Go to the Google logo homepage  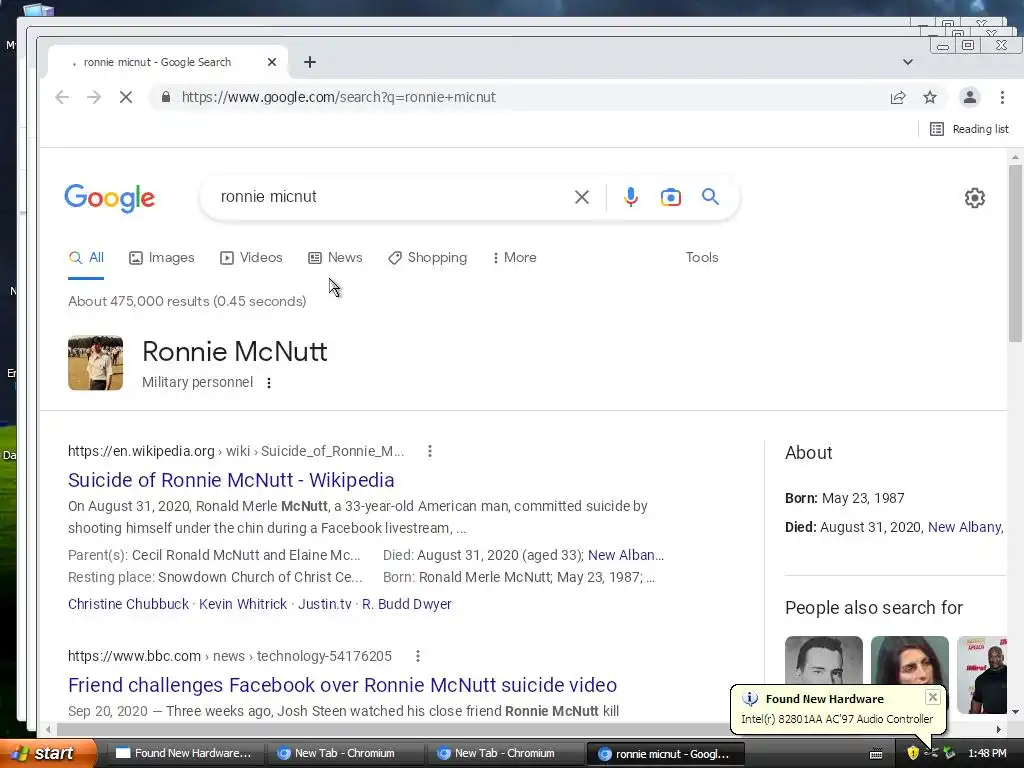tap(110, 198)
